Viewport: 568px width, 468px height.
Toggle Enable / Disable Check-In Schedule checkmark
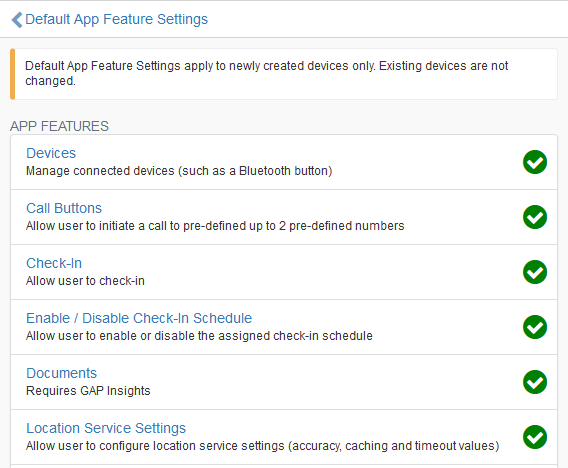click(535, 327)
